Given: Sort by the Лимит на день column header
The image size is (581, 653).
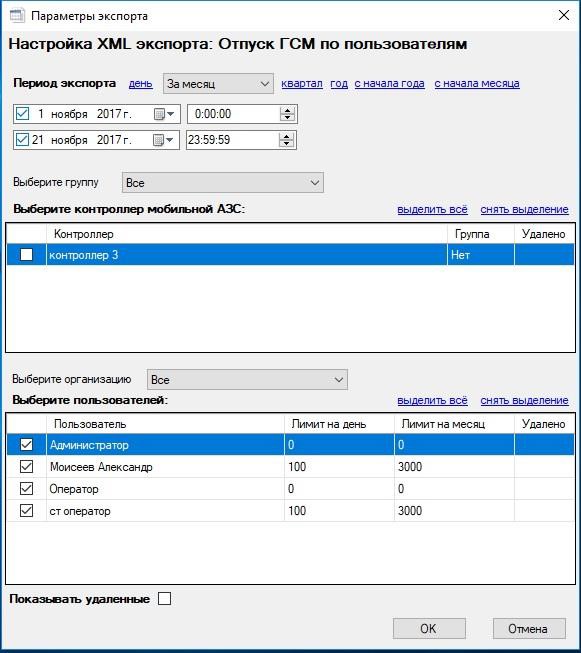Looking at the screenshot, I should (339, 424).
